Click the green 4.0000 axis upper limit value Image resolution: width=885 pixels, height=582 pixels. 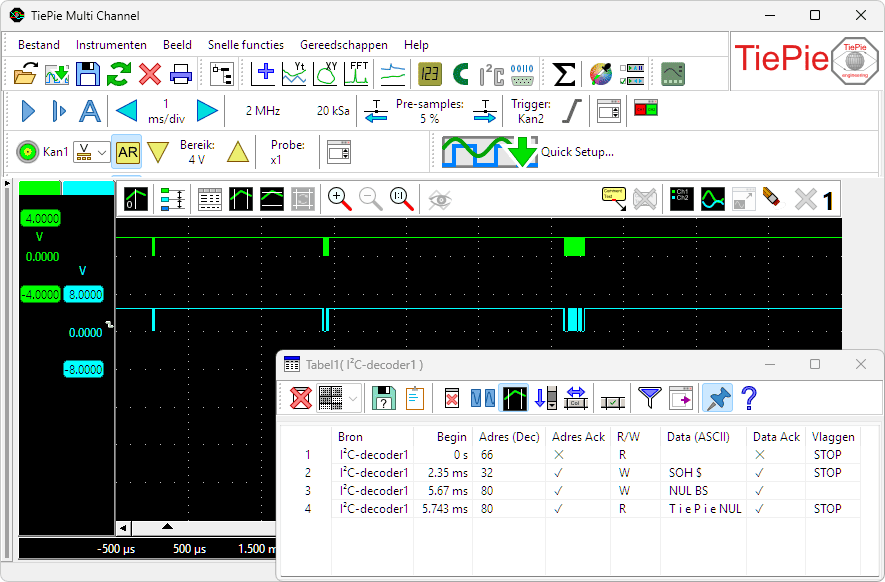(42, 218)
